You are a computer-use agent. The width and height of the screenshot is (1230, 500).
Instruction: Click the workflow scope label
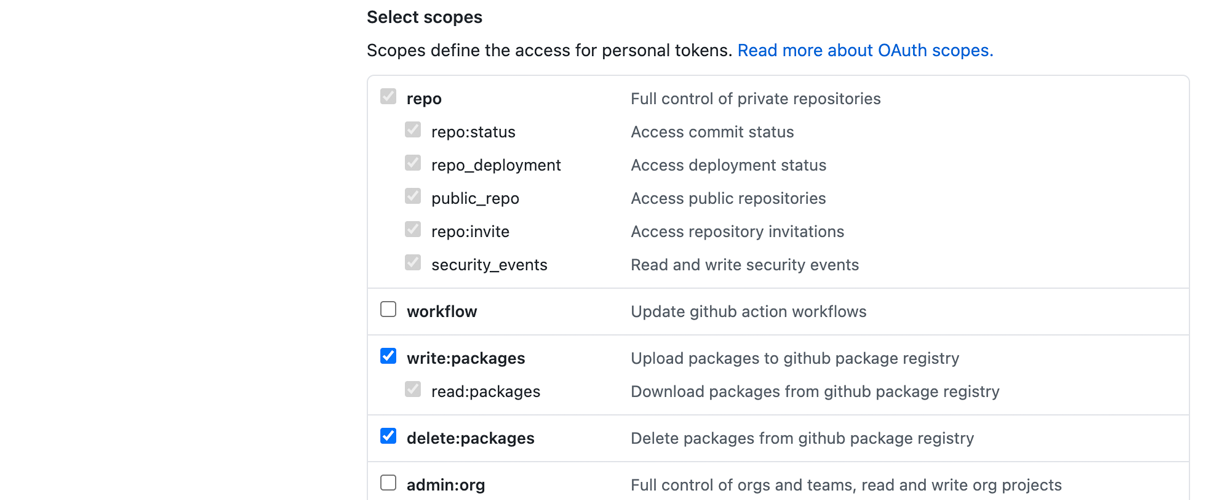[x=442, y=312]
